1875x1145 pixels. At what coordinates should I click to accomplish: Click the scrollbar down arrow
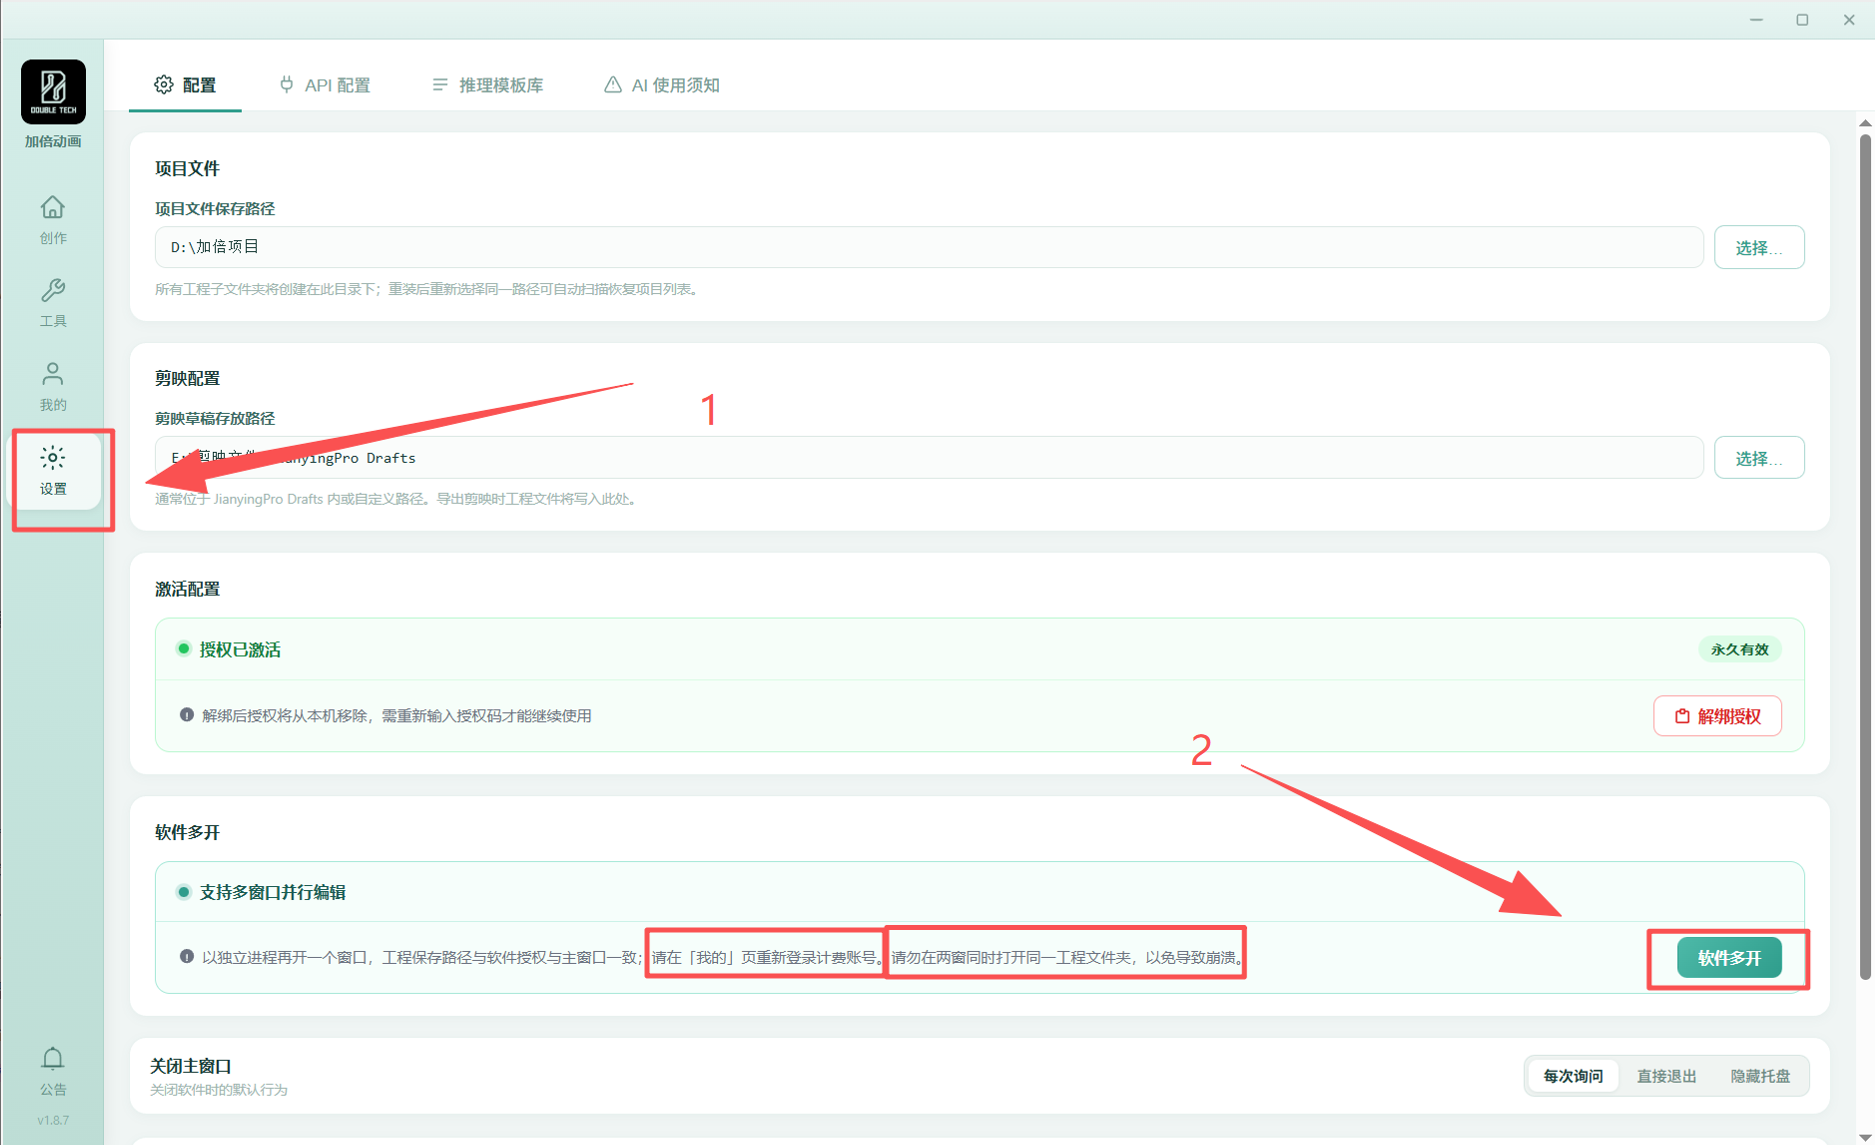[1865, 1137]
